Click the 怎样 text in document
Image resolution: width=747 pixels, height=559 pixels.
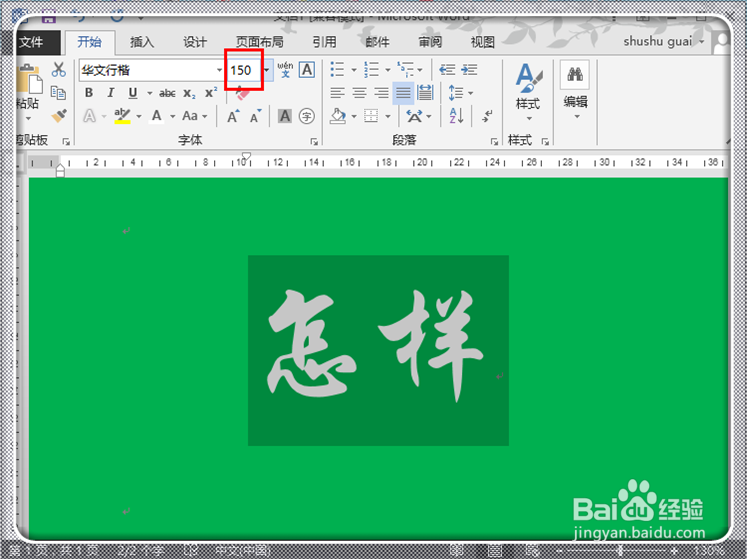point(375,346)
